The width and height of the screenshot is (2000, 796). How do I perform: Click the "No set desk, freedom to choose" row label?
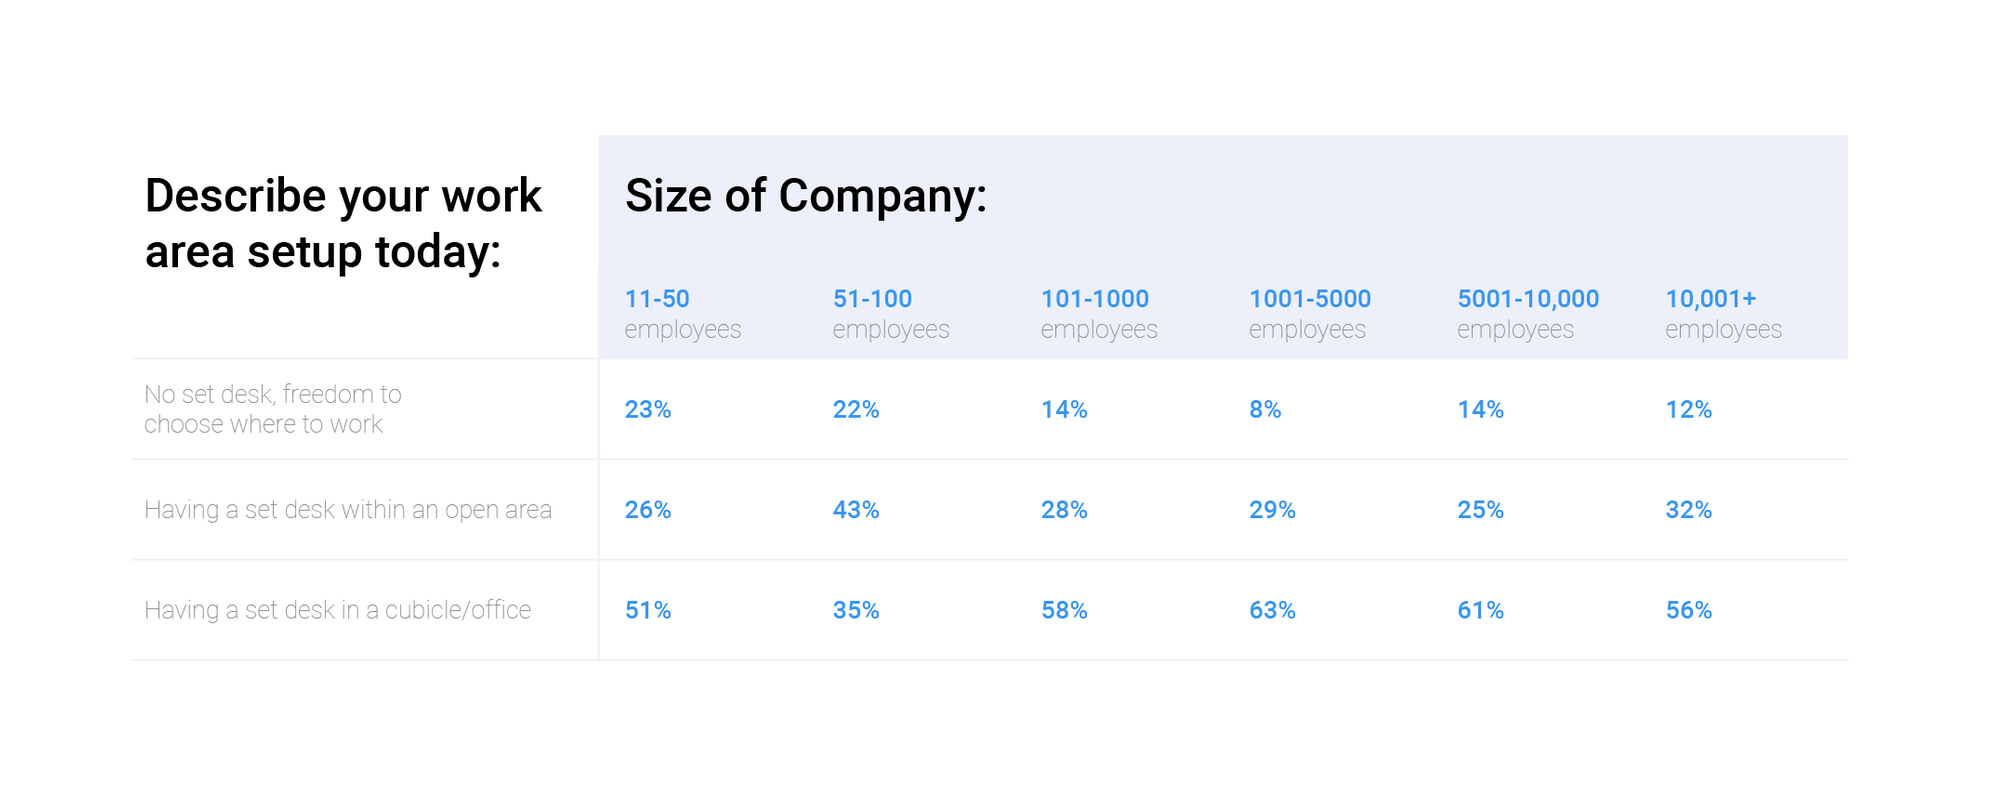(x=272, y=409)
